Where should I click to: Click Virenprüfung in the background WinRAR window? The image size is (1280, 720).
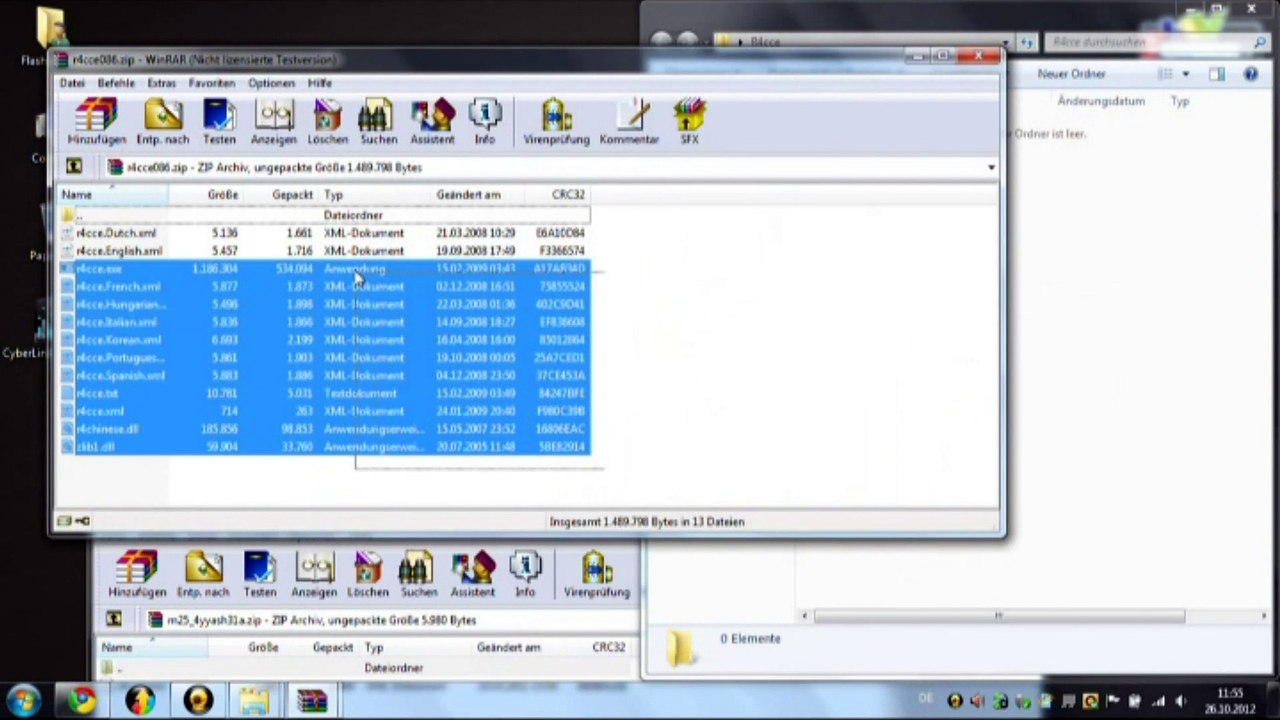coord(596,574)
